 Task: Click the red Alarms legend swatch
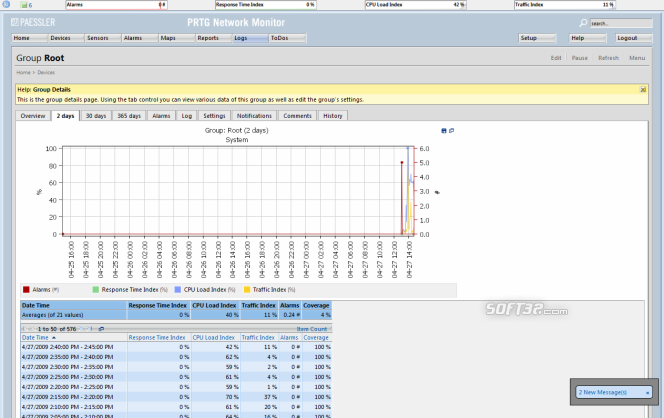pos(26,290)
